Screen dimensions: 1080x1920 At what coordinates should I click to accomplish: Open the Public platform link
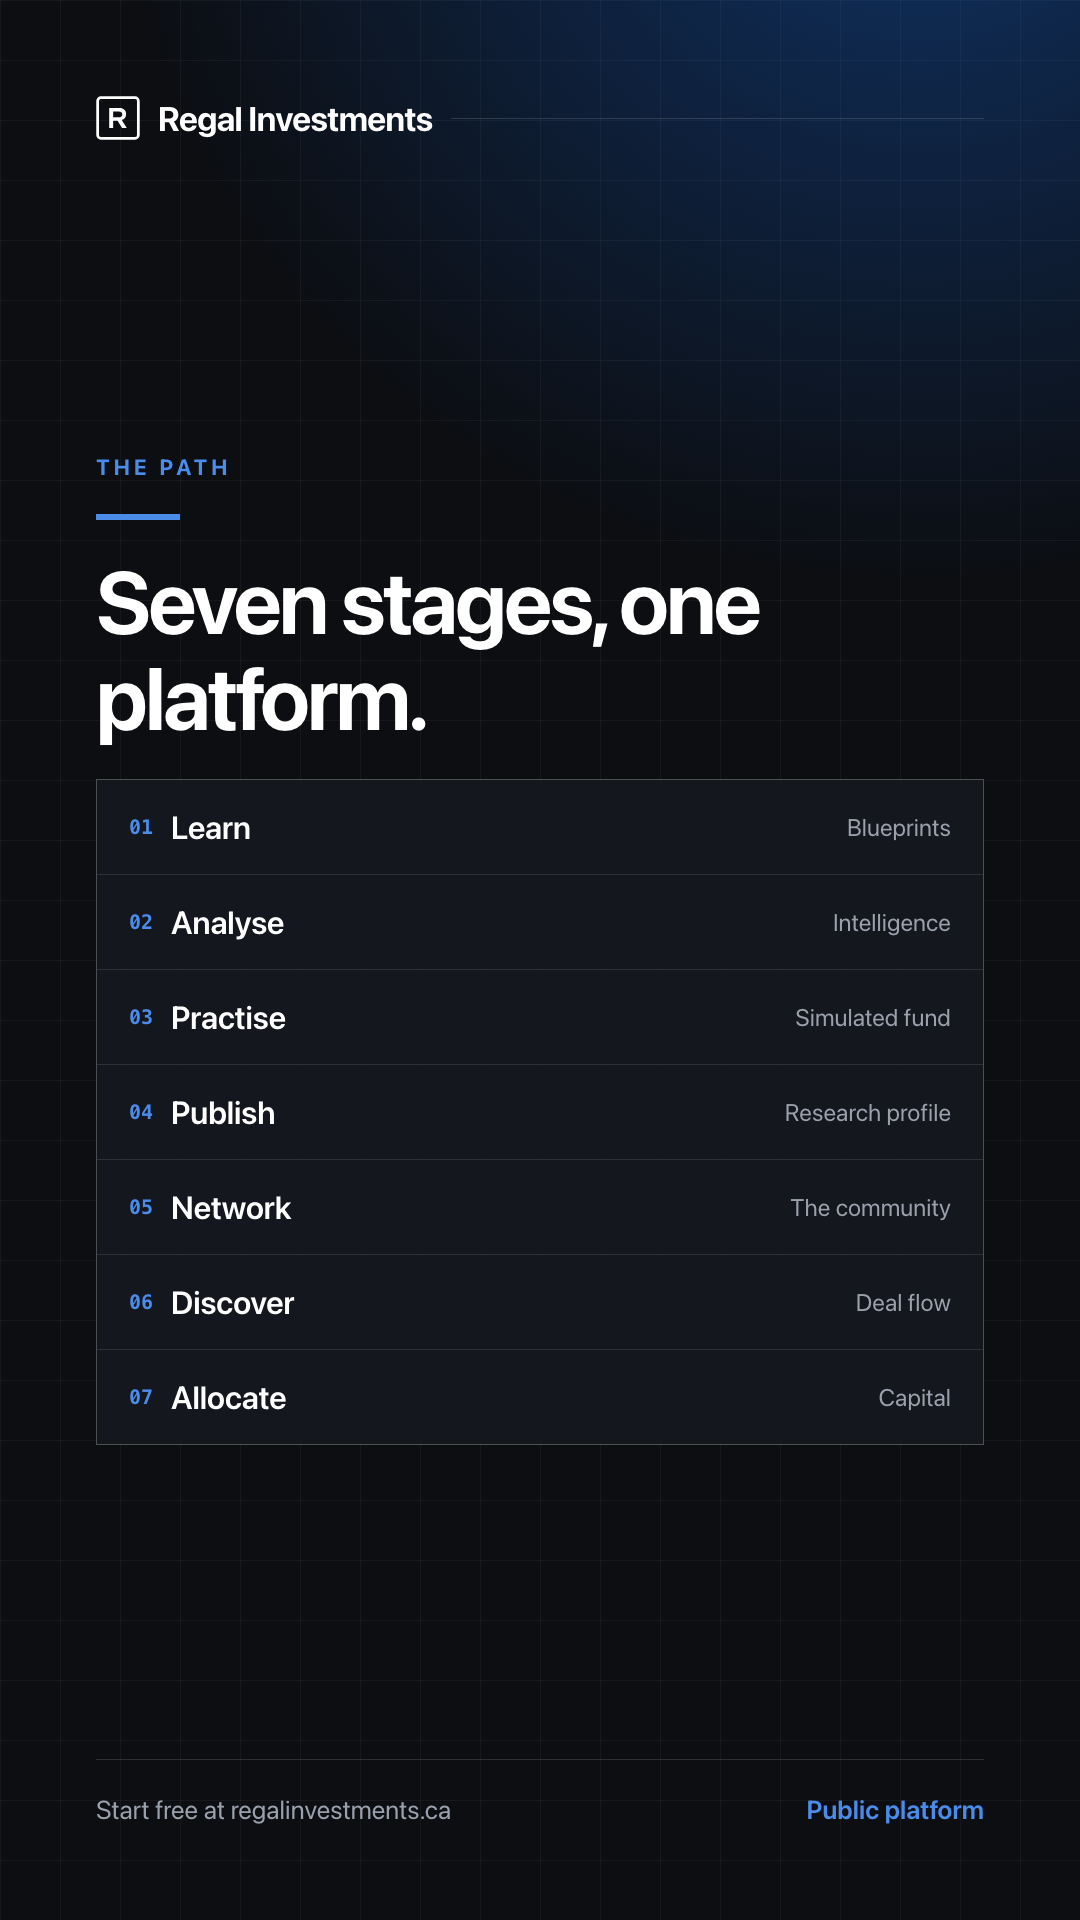(895, 1810)
